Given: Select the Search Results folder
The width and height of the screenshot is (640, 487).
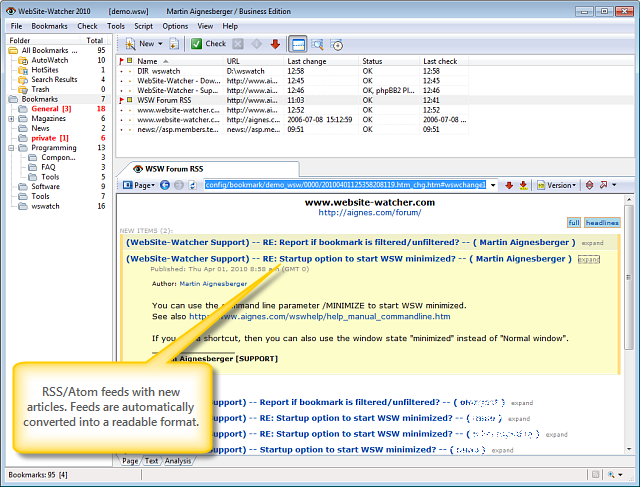Looking at the screenshot, I should coord(54,80).
